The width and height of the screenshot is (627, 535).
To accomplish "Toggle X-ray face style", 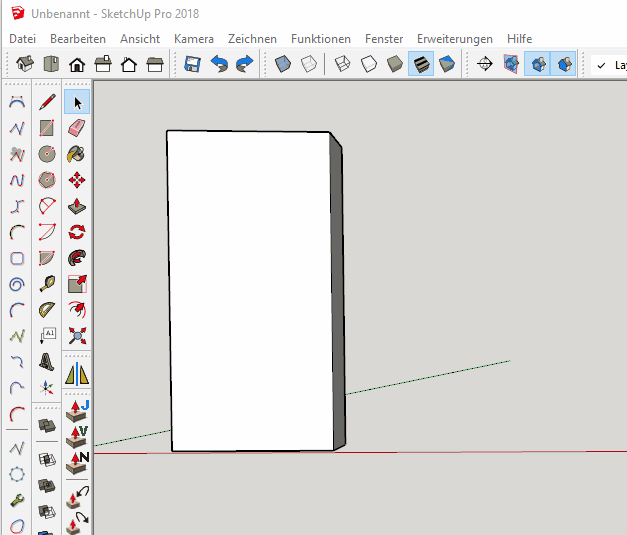I will pos(283,65).
